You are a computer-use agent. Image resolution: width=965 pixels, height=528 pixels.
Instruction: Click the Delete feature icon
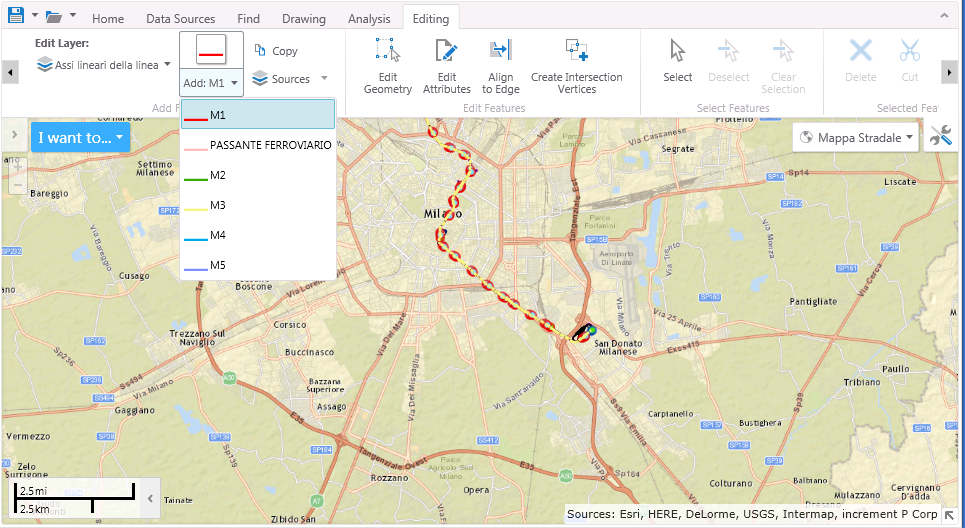click(860, 61)
